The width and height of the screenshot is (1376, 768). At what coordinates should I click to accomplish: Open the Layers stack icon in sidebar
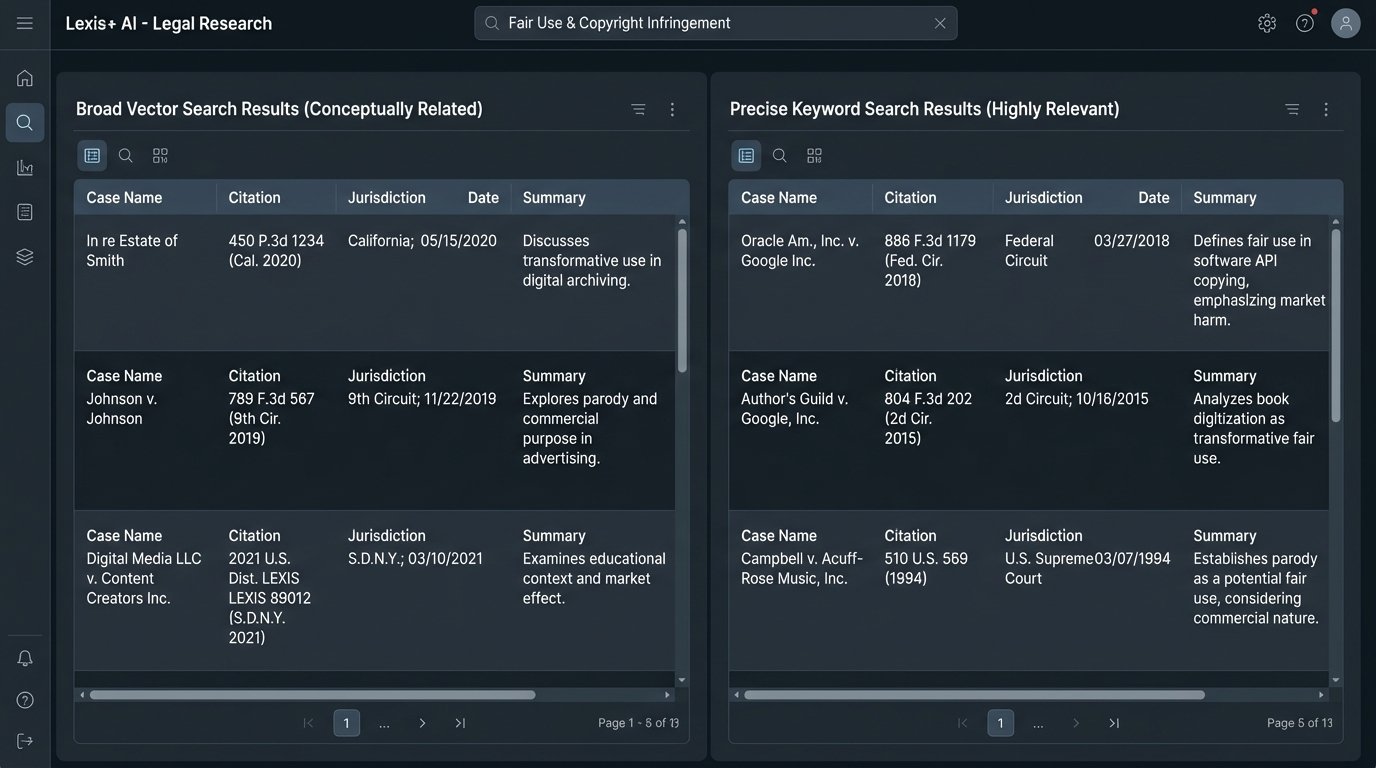24,256
